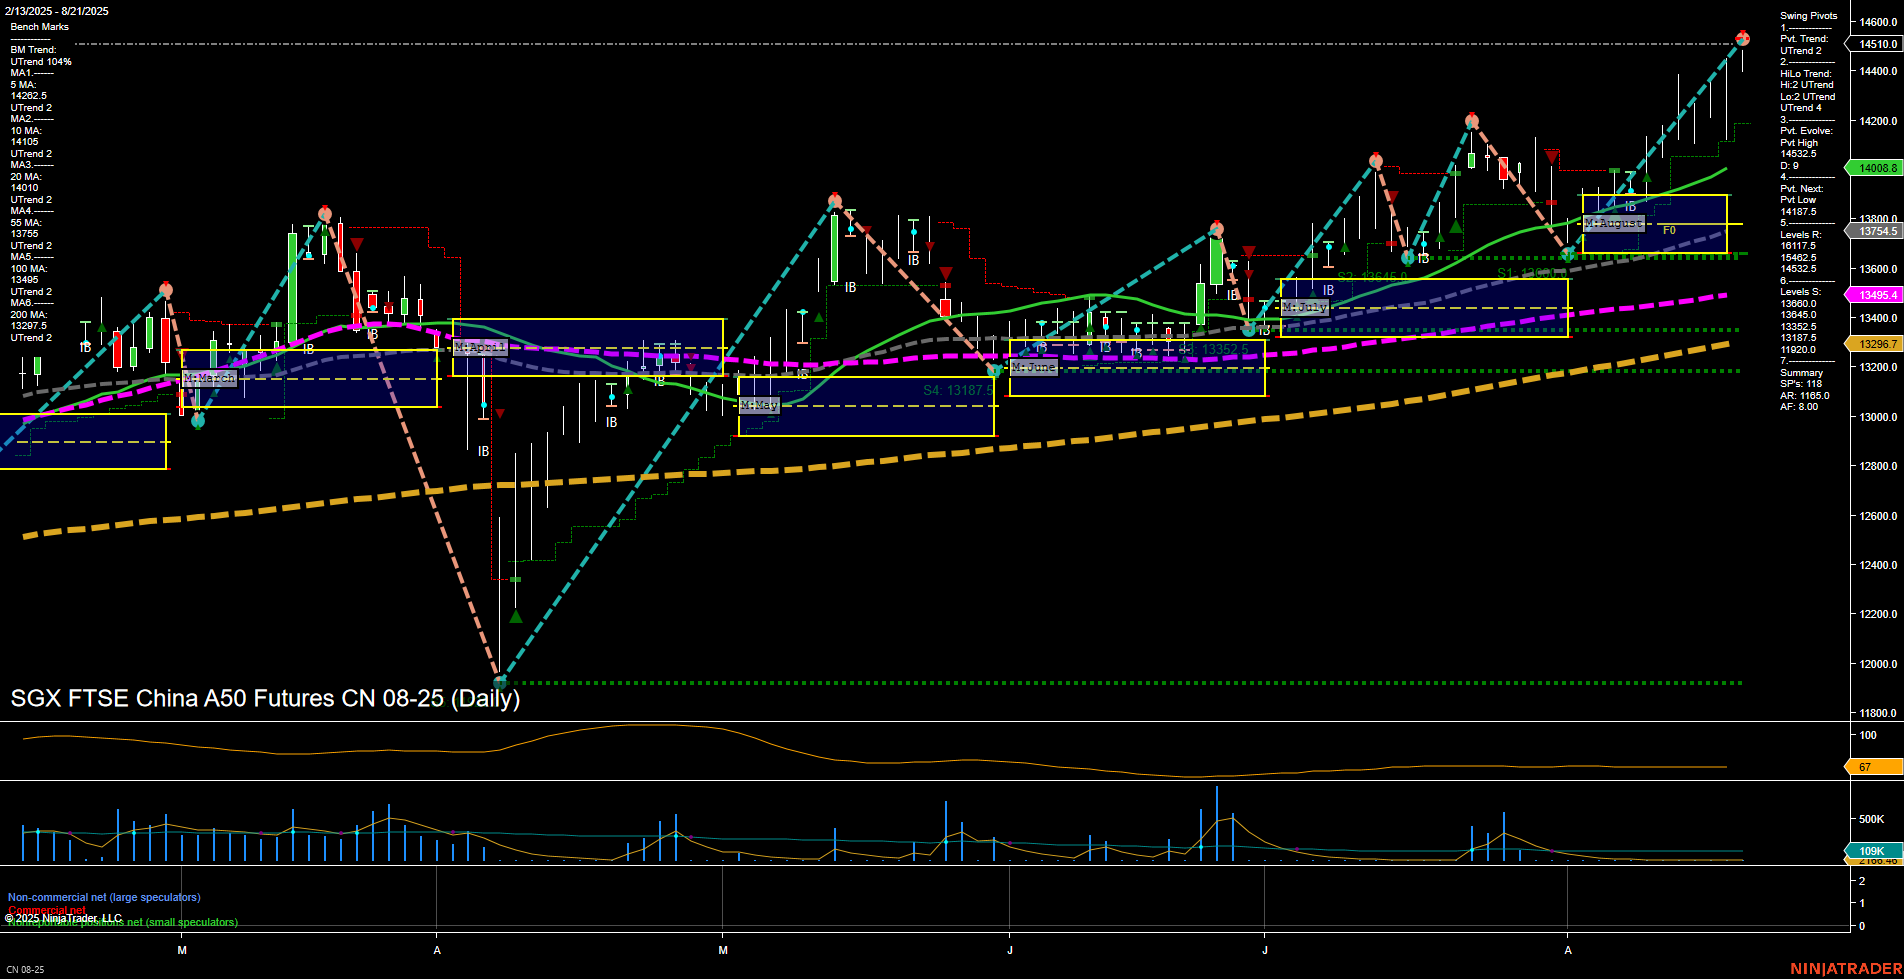Screen dimensions: 1904x979
Task: Click the Non-commercial net legend entry
Action: pos(103,897)
